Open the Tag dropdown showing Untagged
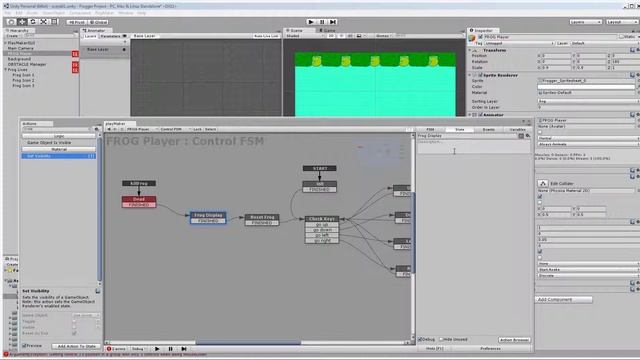This screenshot has height=360, width=640. tap(519, 43)
